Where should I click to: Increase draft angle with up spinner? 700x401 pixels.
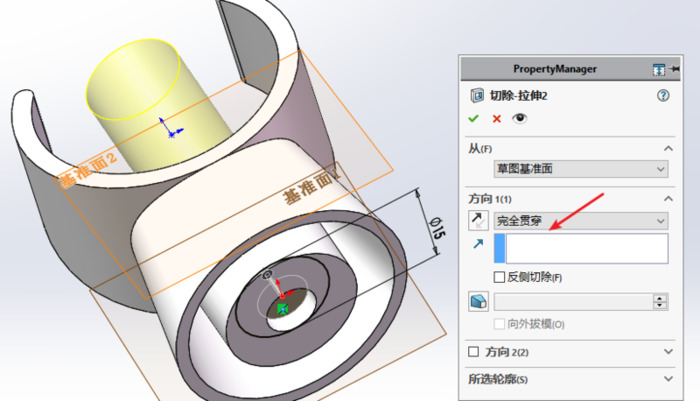click(x=660, y=298)
